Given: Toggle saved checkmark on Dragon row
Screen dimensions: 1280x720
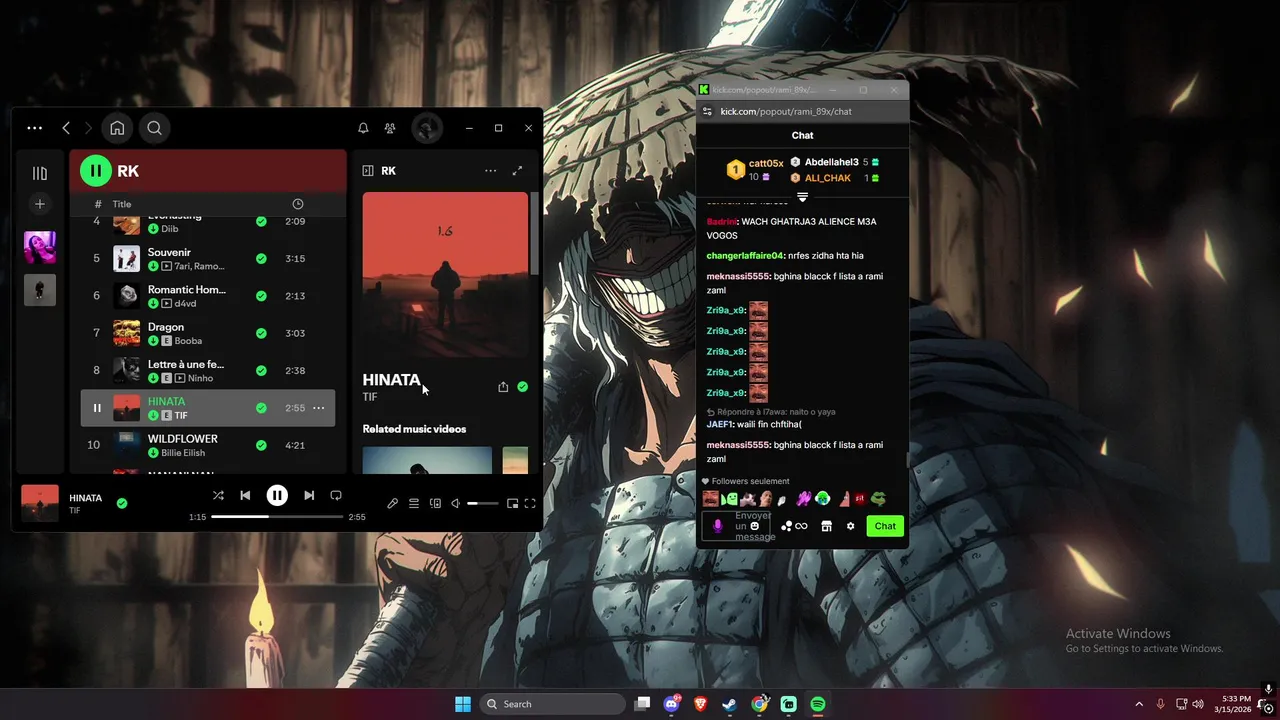Looking at the screenshot, I should pyautogui.click(x=261, y=333).
